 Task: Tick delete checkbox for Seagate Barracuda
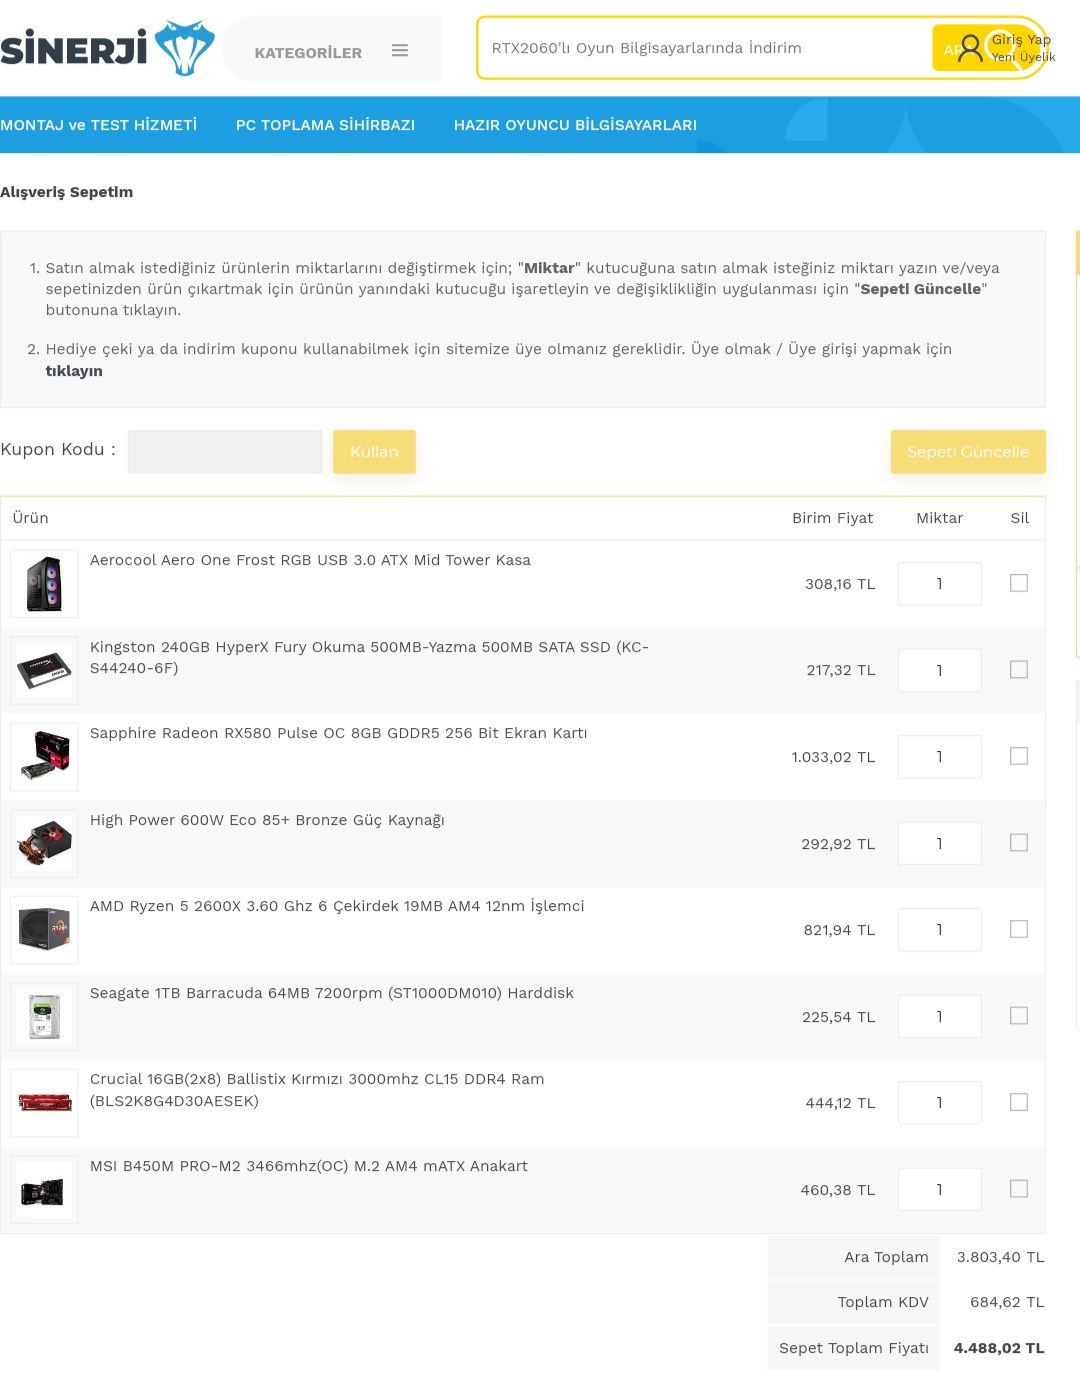coord(1019,1016)
